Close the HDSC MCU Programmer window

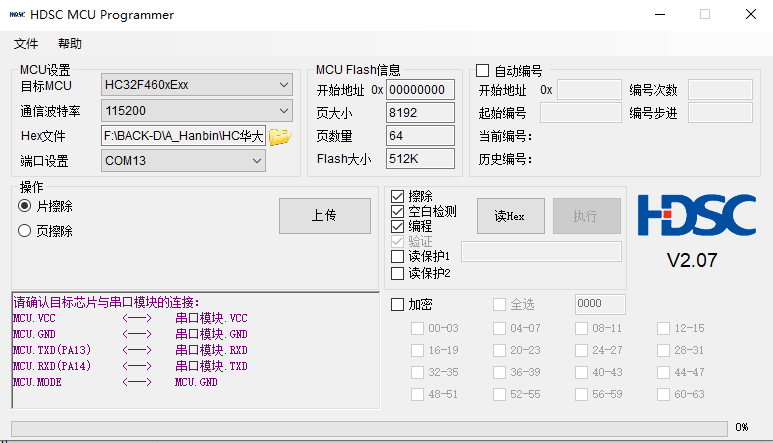pyautogui.click(x=751, y=14)
